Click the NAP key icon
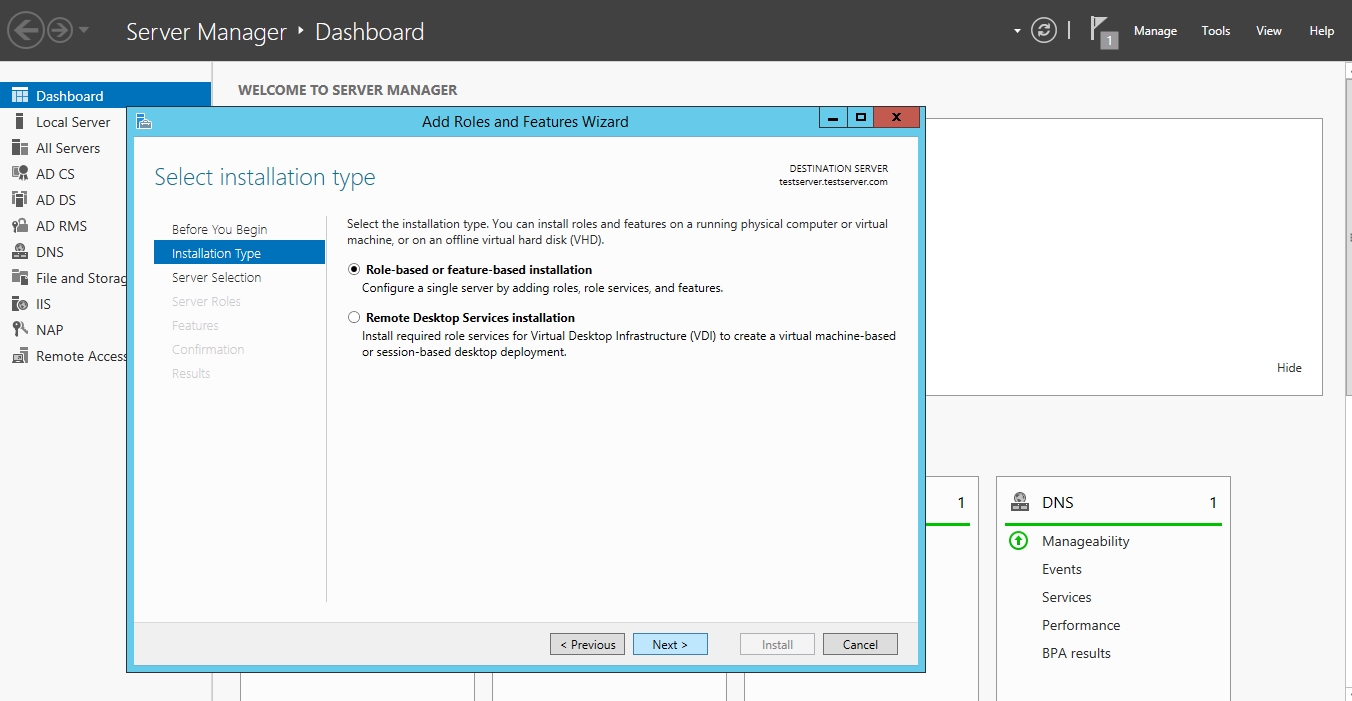 click(x=19, y=330)
